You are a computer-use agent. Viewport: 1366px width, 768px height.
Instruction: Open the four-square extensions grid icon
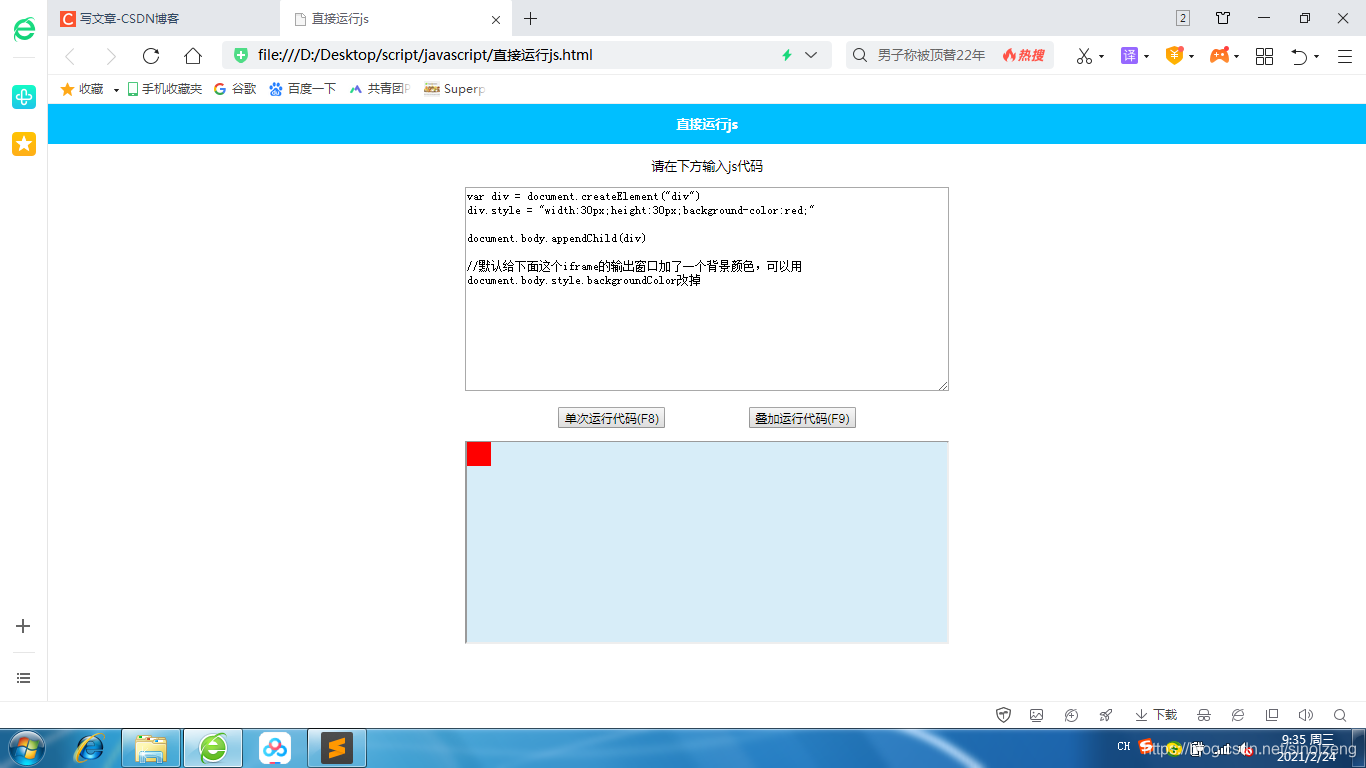1264,56
